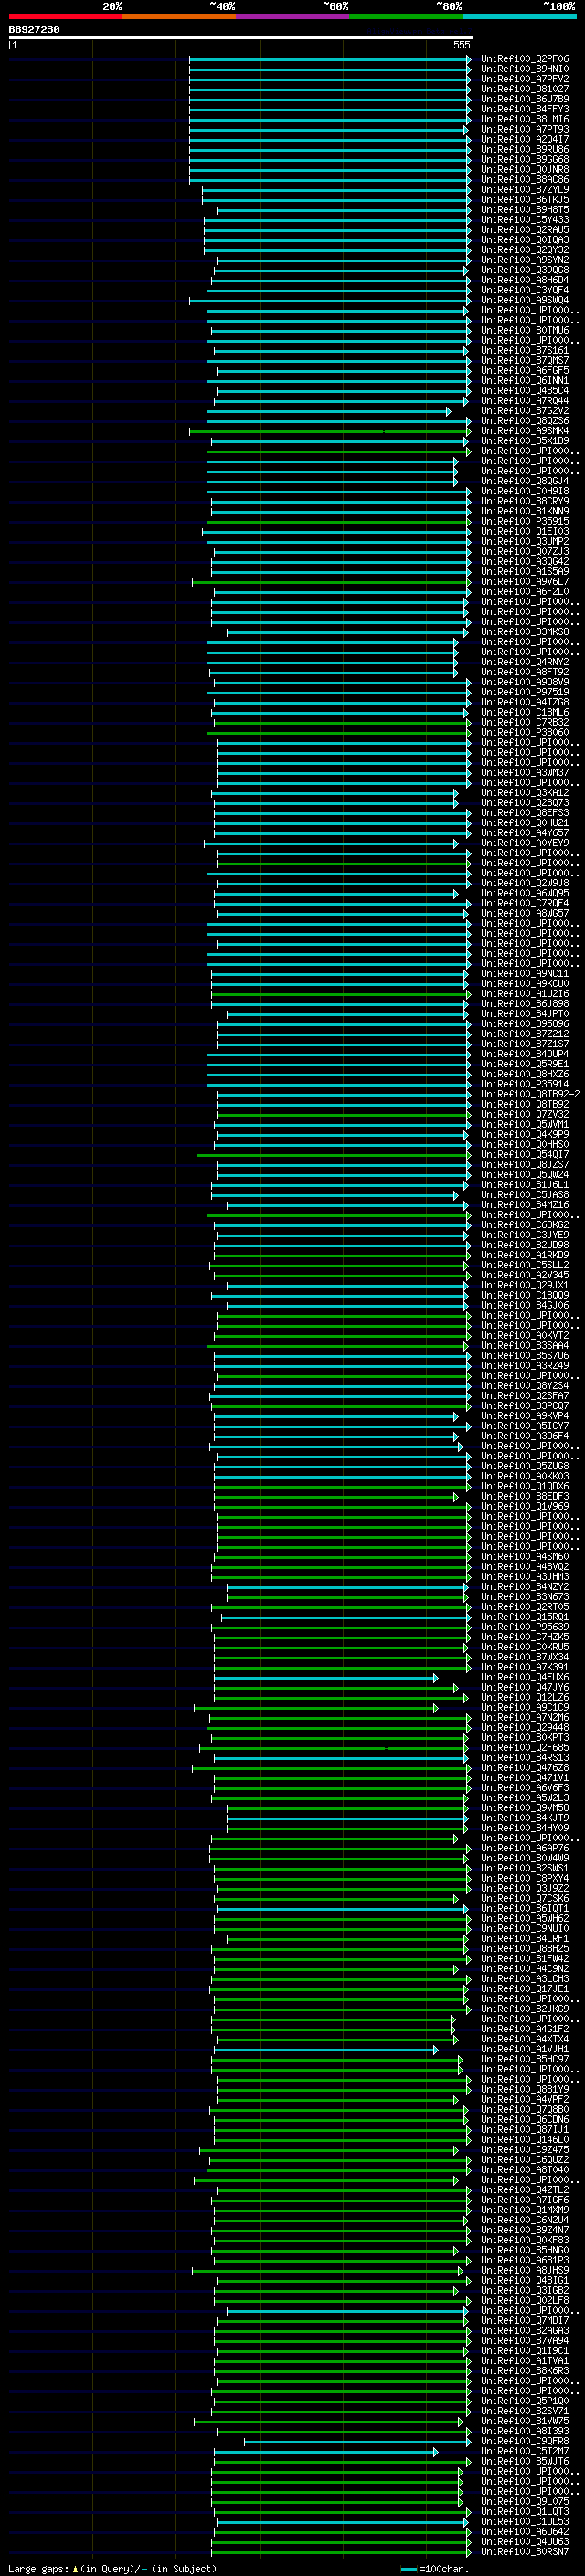Select the UniRef100_A2Q4I7 label
The height and width of the screenshot is (2576, 585).
pyautogui.click(x=524, y=139)
